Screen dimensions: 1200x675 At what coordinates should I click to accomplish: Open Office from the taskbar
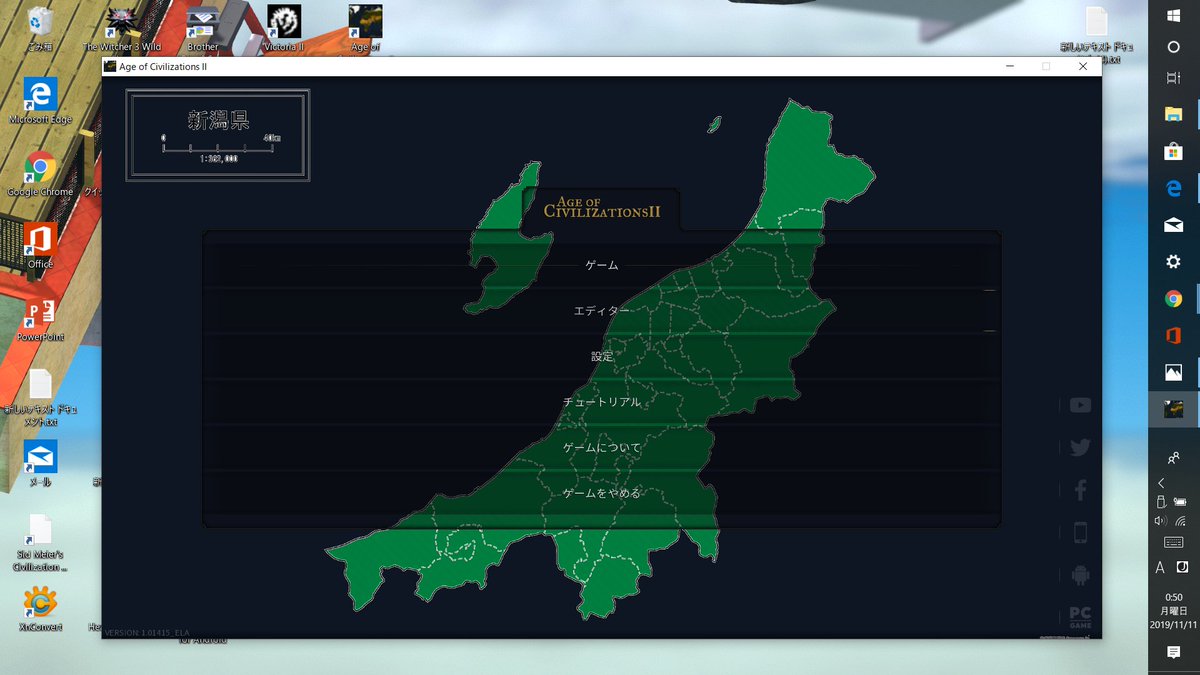1174,335
